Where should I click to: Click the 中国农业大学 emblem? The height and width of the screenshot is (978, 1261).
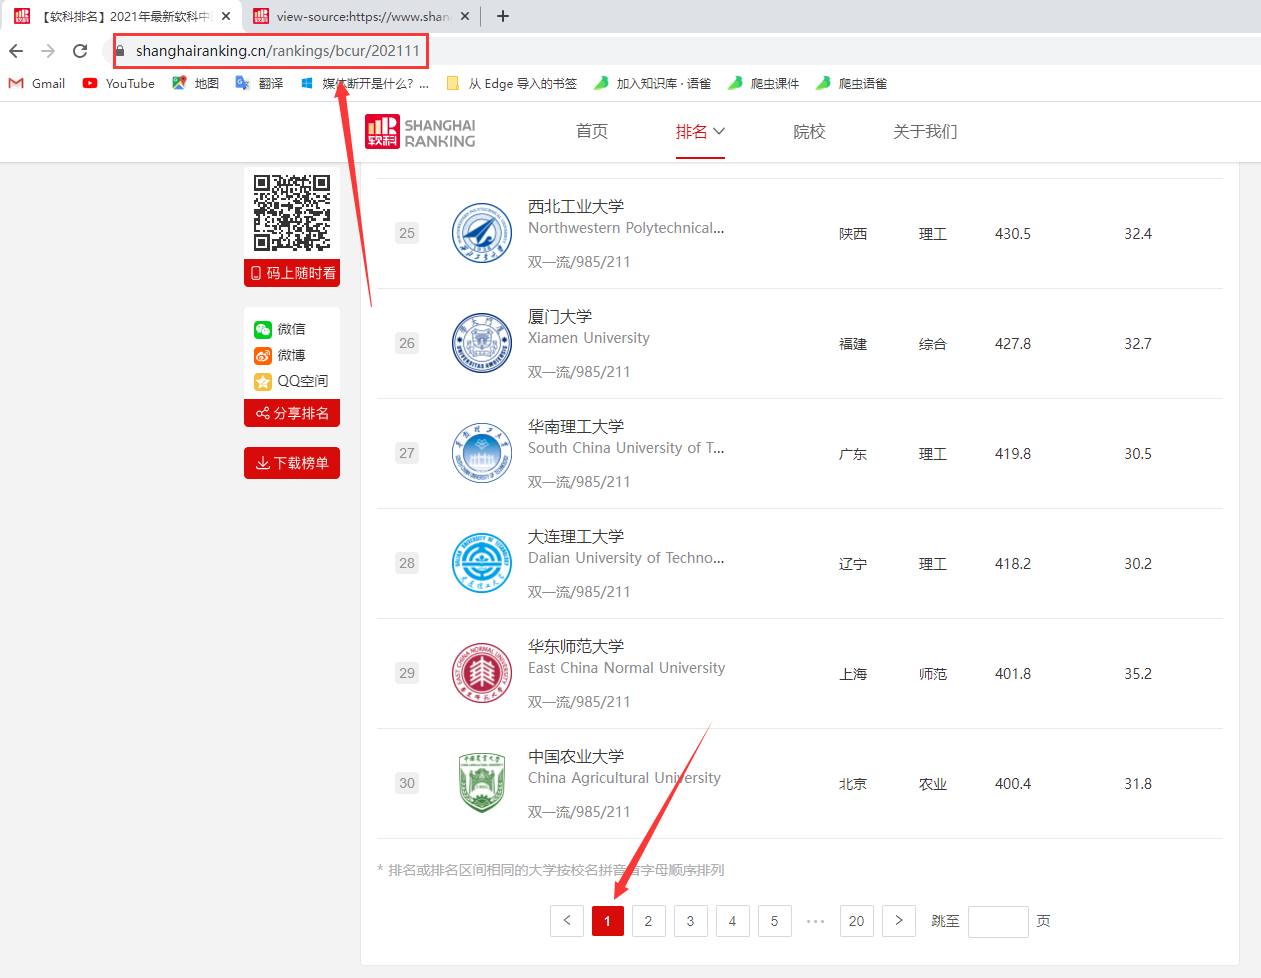click(x=482, y=783)
